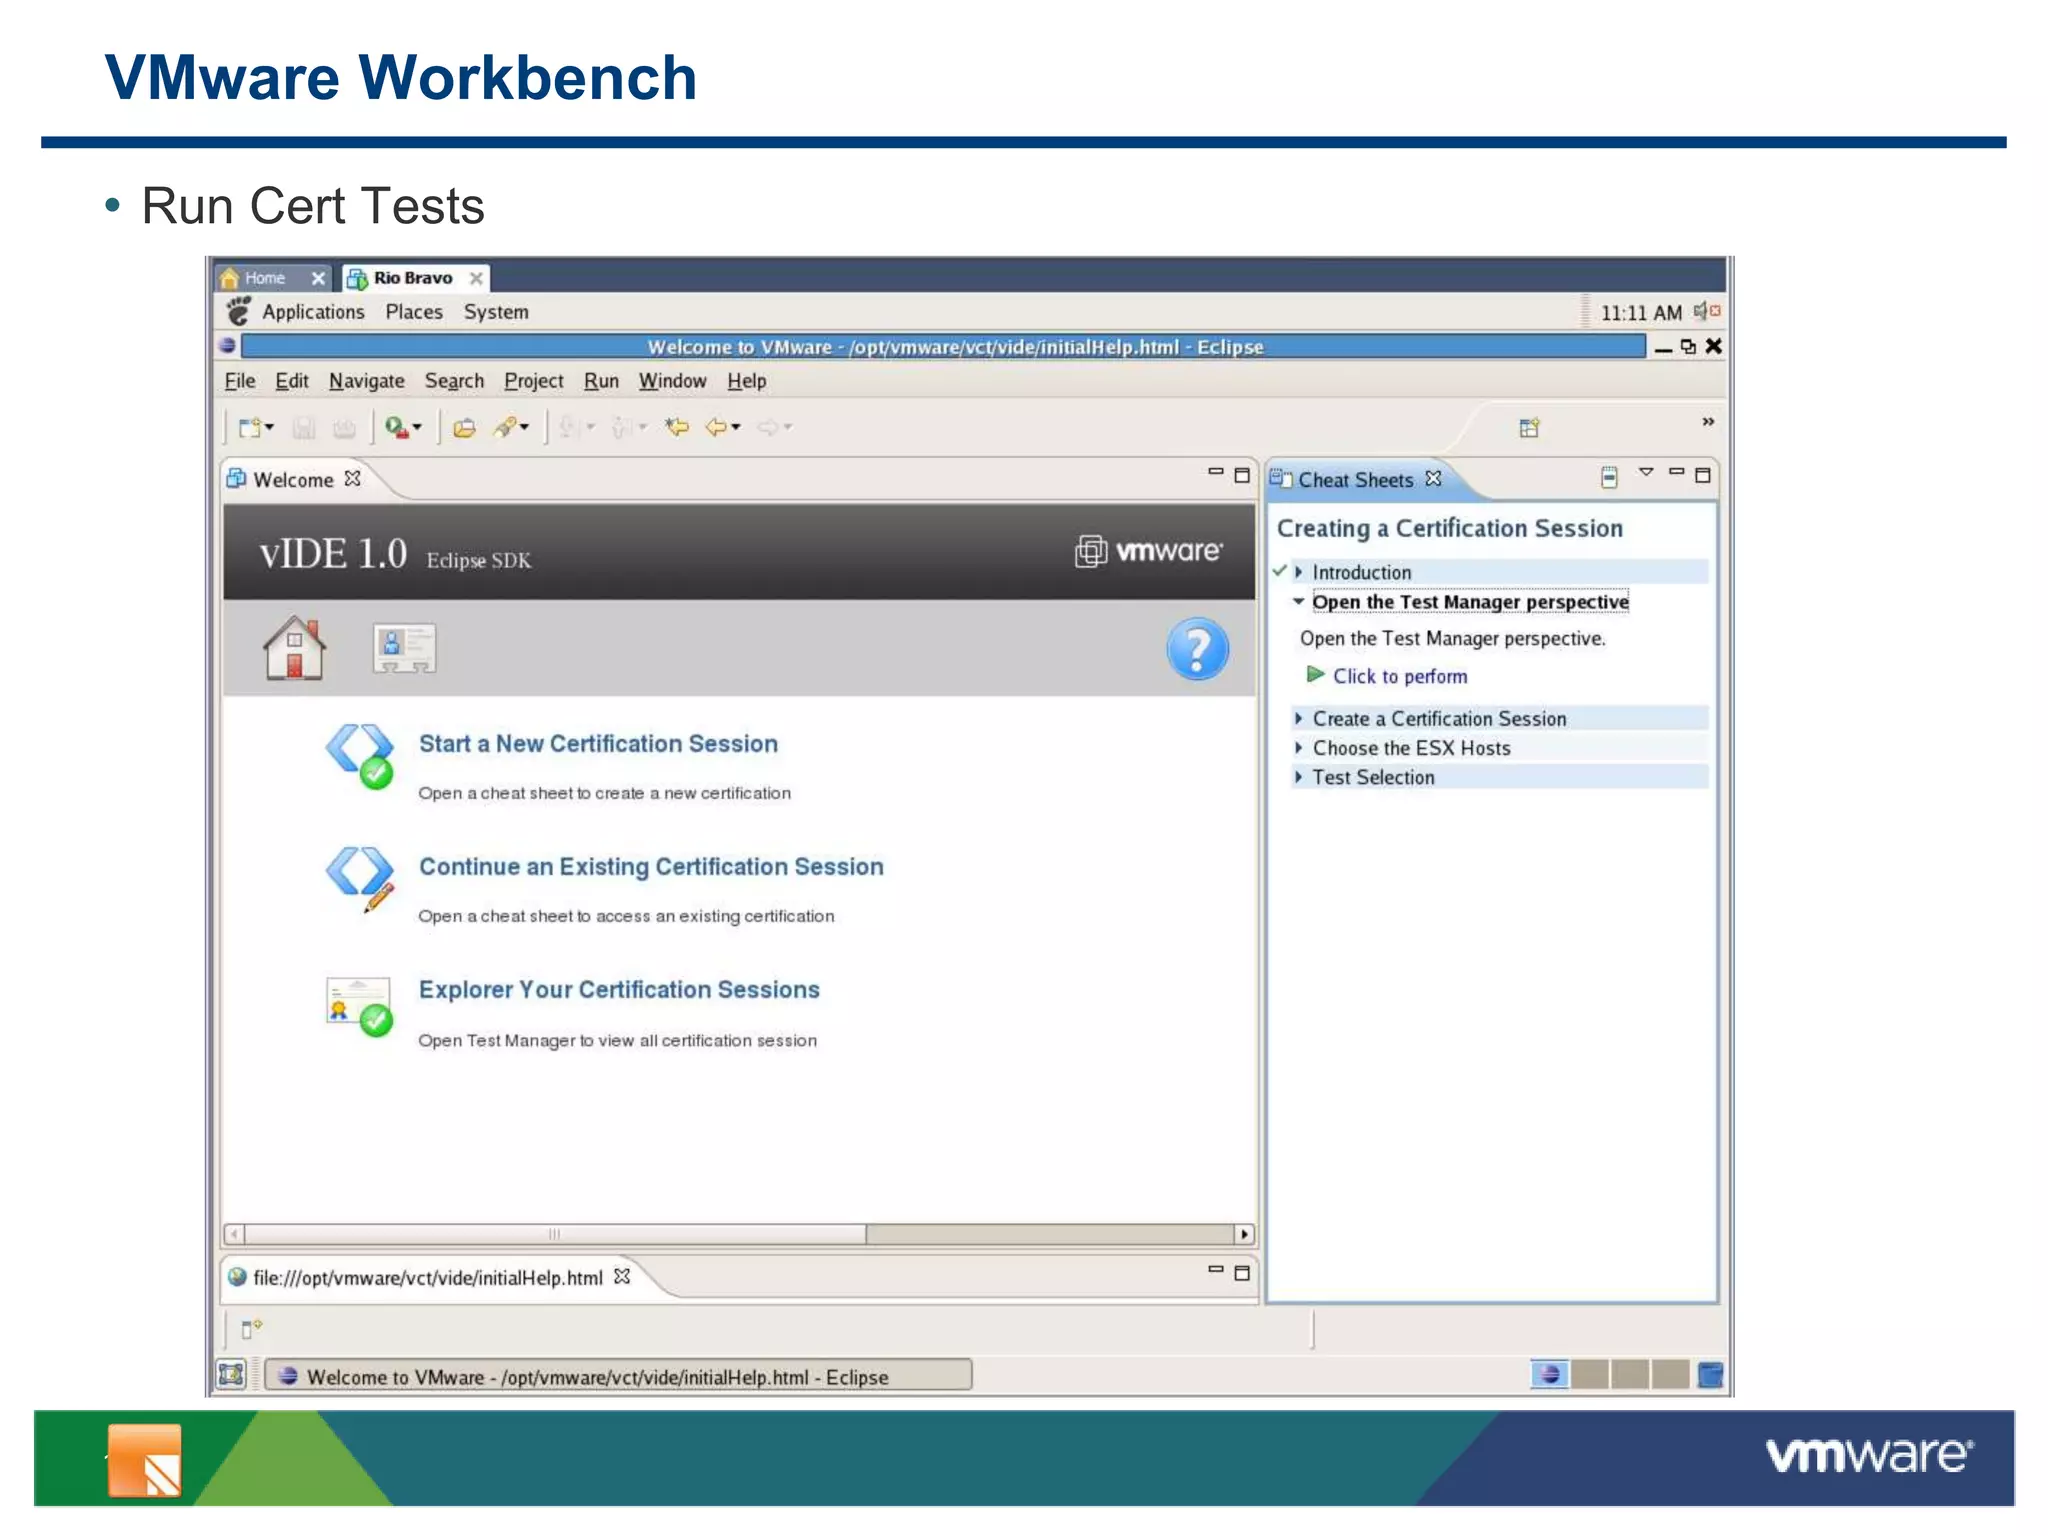This screenshot has width=2048, height=1536.
Task: Open the GNOME Places menu
Action: click(414, 312)
